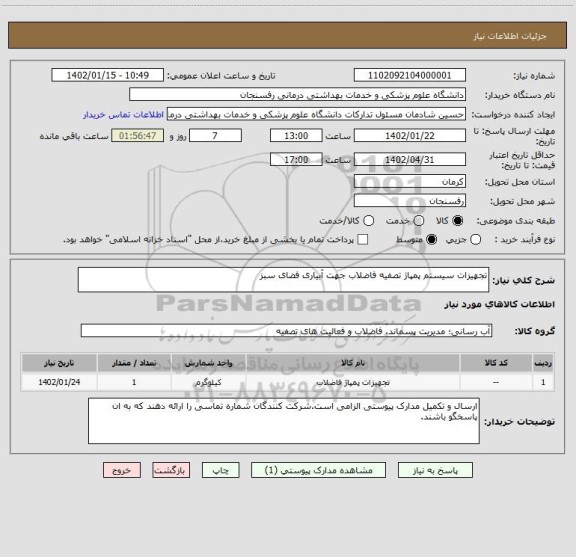576x557 pixels.
Task: Click the واحد شمارش column header
Action: click(x=208, y=363)
